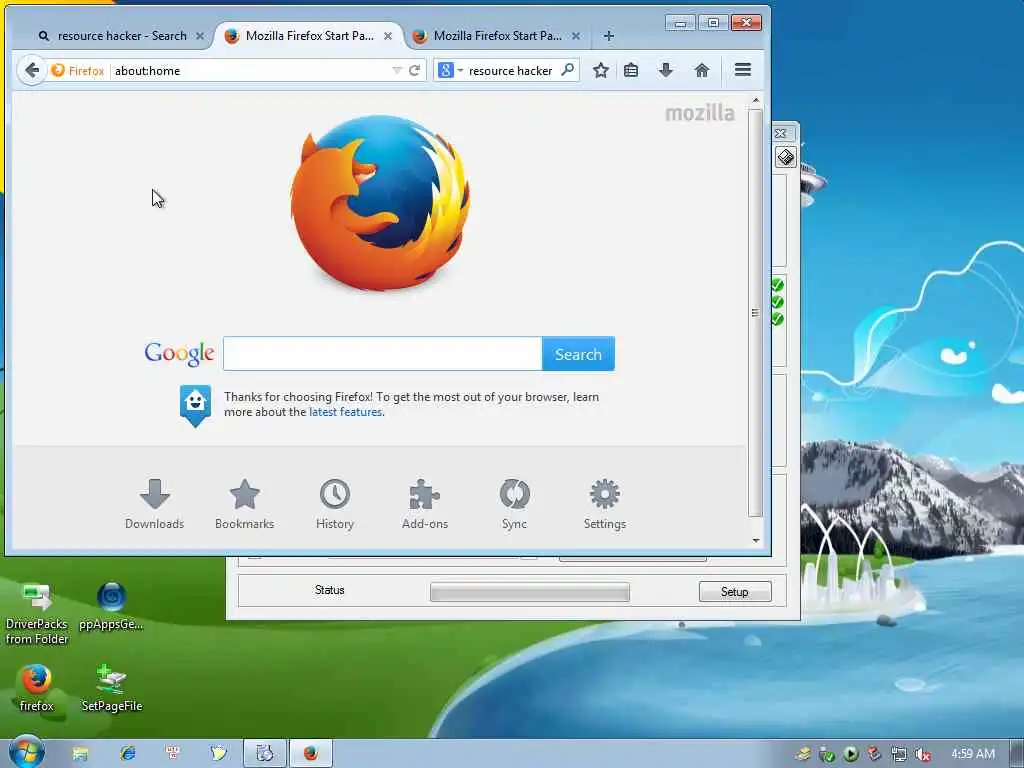Open the Settings shortcut on start page
Viewport: 1024px width, 768px height.
[605, 504]
